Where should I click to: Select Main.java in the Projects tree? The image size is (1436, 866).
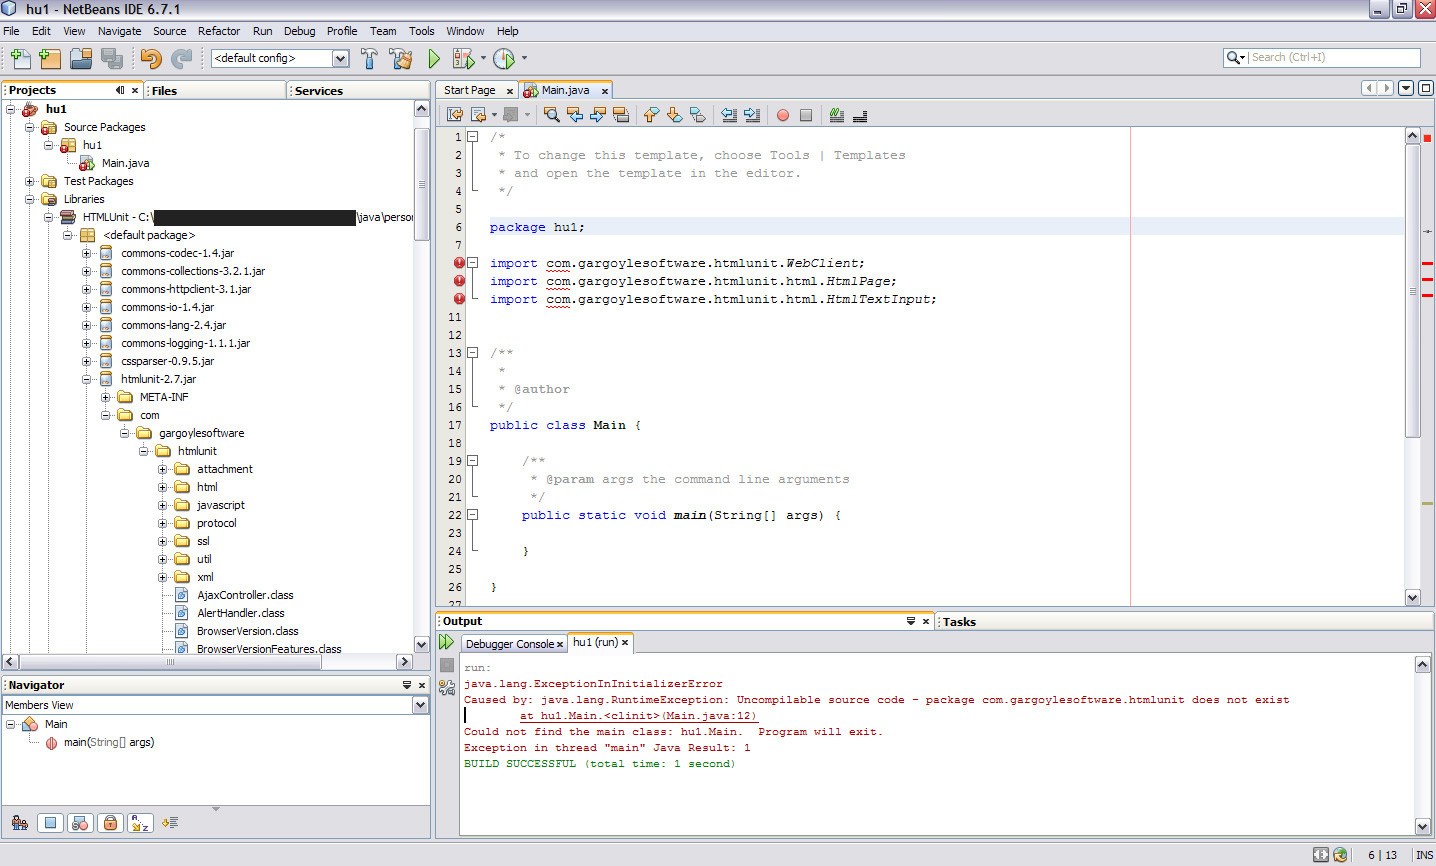tap(125, 163)
